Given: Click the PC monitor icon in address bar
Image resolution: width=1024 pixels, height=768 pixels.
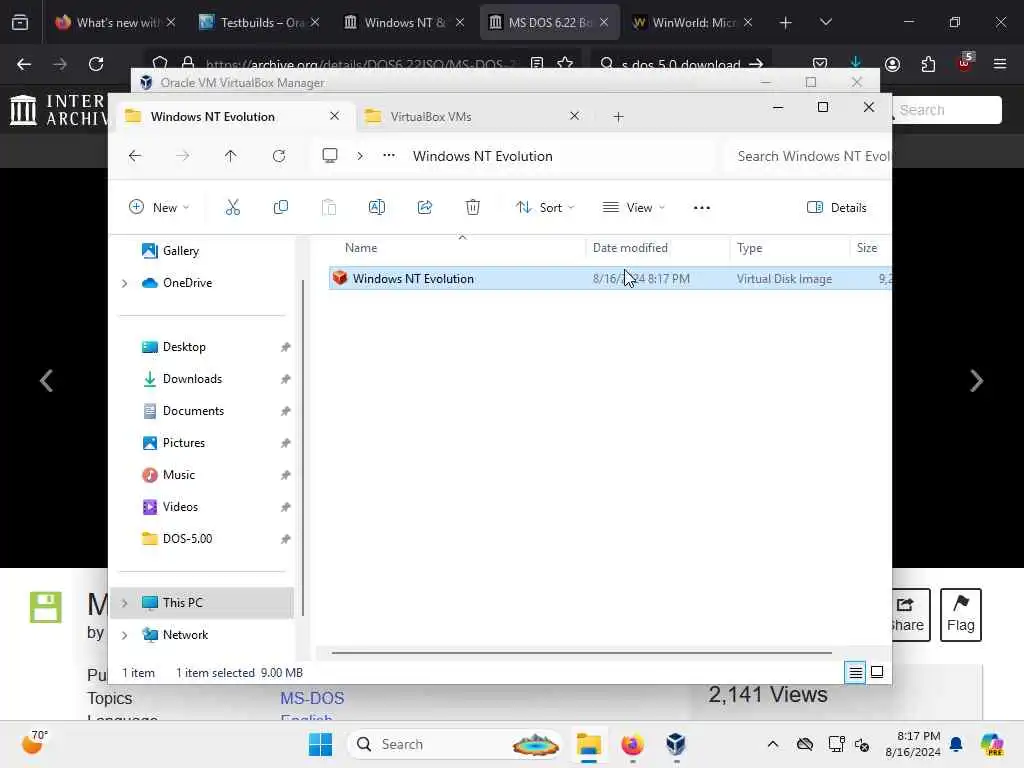Looking at the screenshot, I should [x=330, y=155].
